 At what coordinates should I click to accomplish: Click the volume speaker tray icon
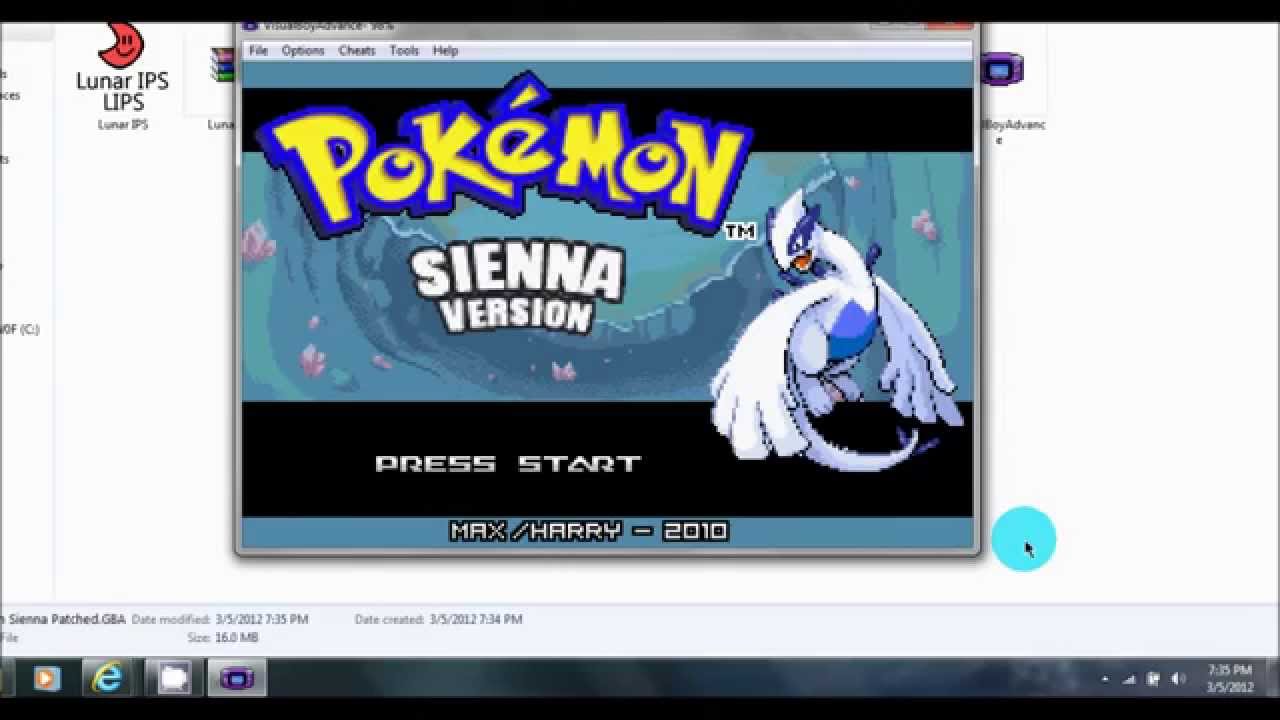[1178, 679]
